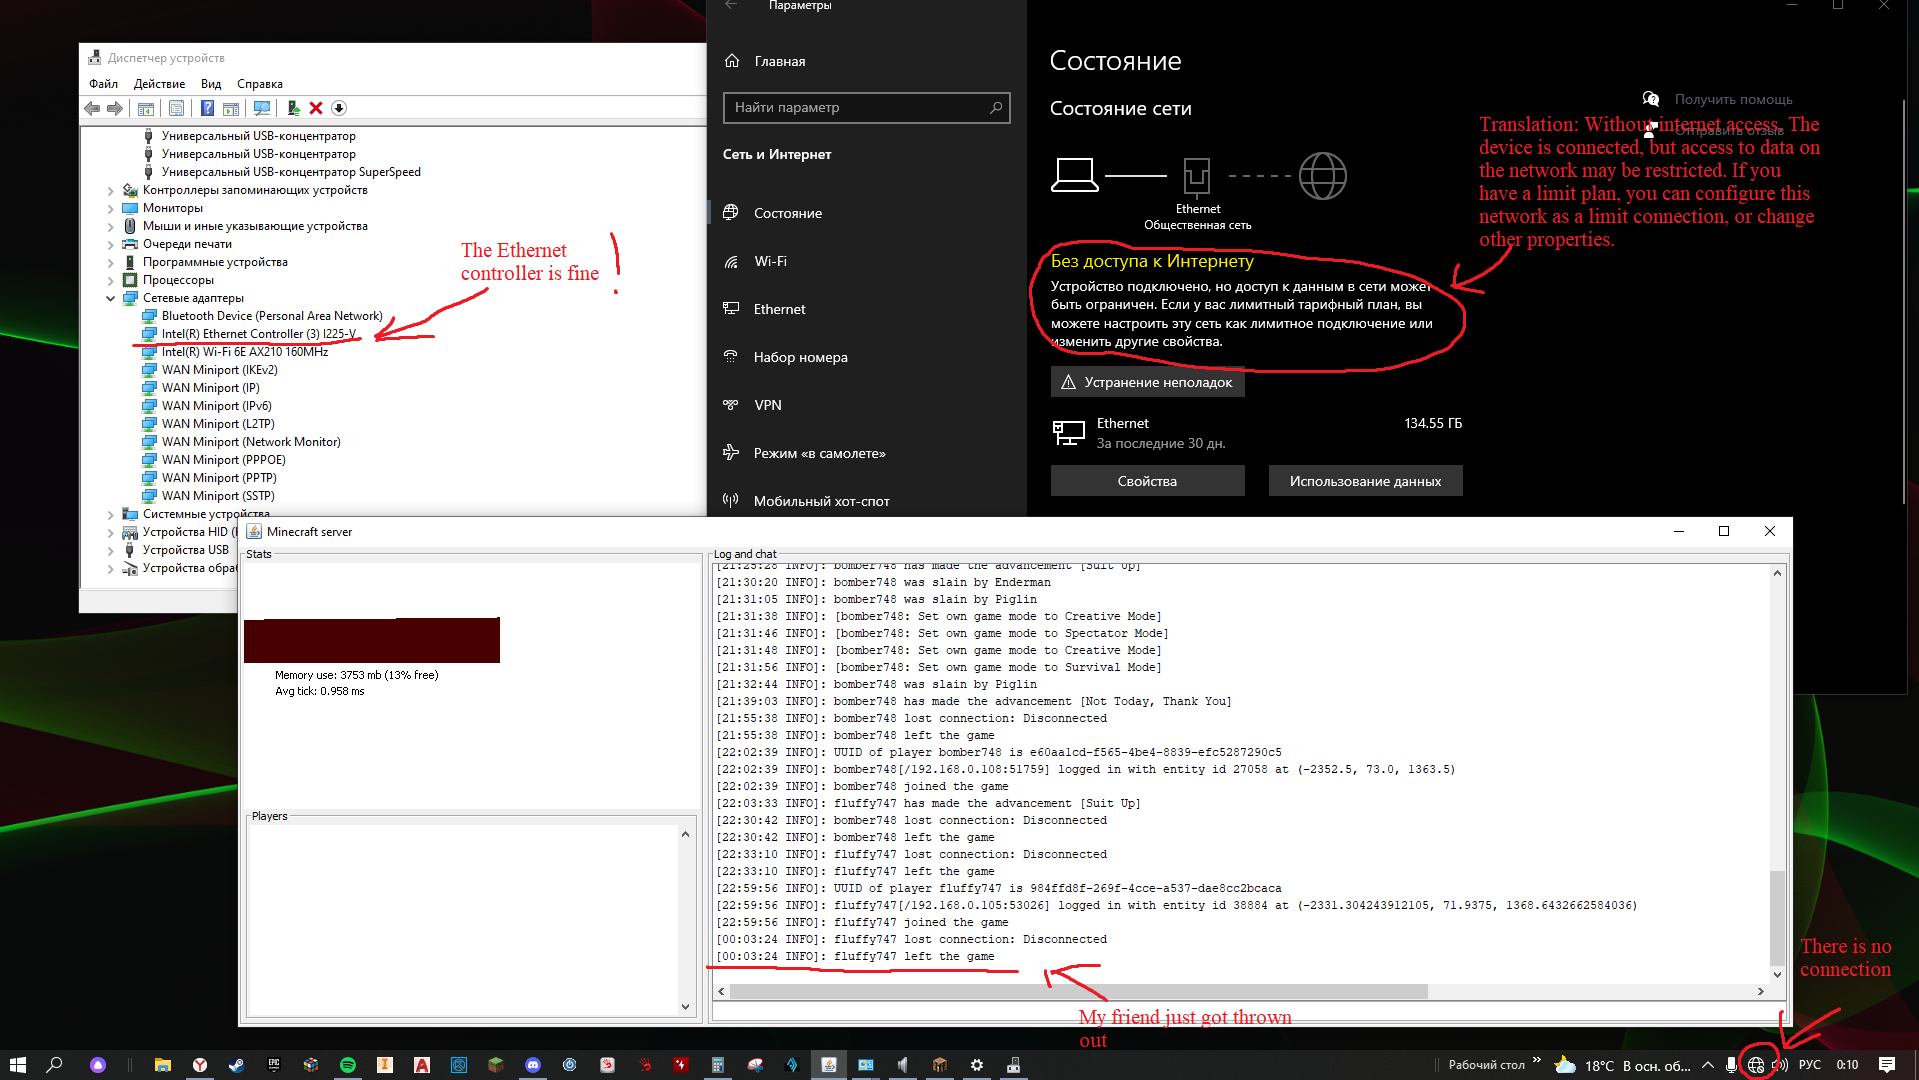Open the Settings gear icon on the taskbar
The height and width of the screenshot is (1080, 1919).
click(x=977, y=1065)
